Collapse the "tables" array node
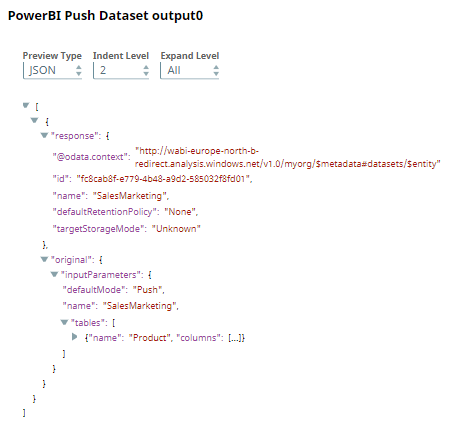Viewport: 459px width, 431px height. coord(64,322)
